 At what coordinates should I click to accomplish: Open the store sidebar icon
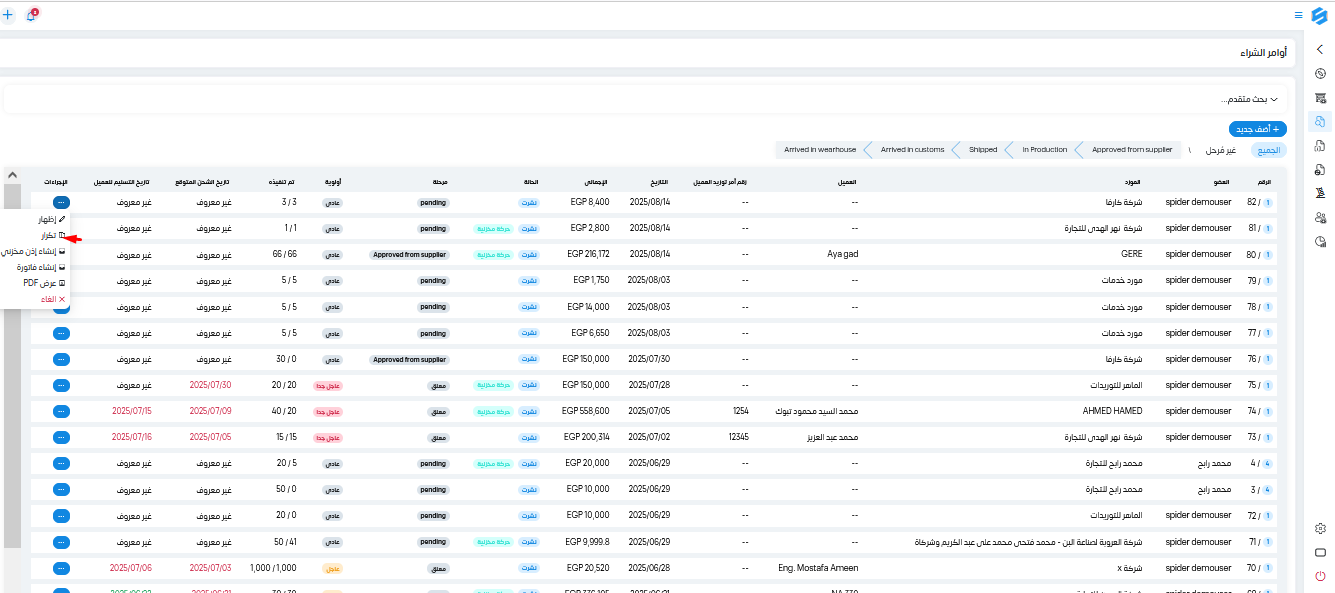1320,97
